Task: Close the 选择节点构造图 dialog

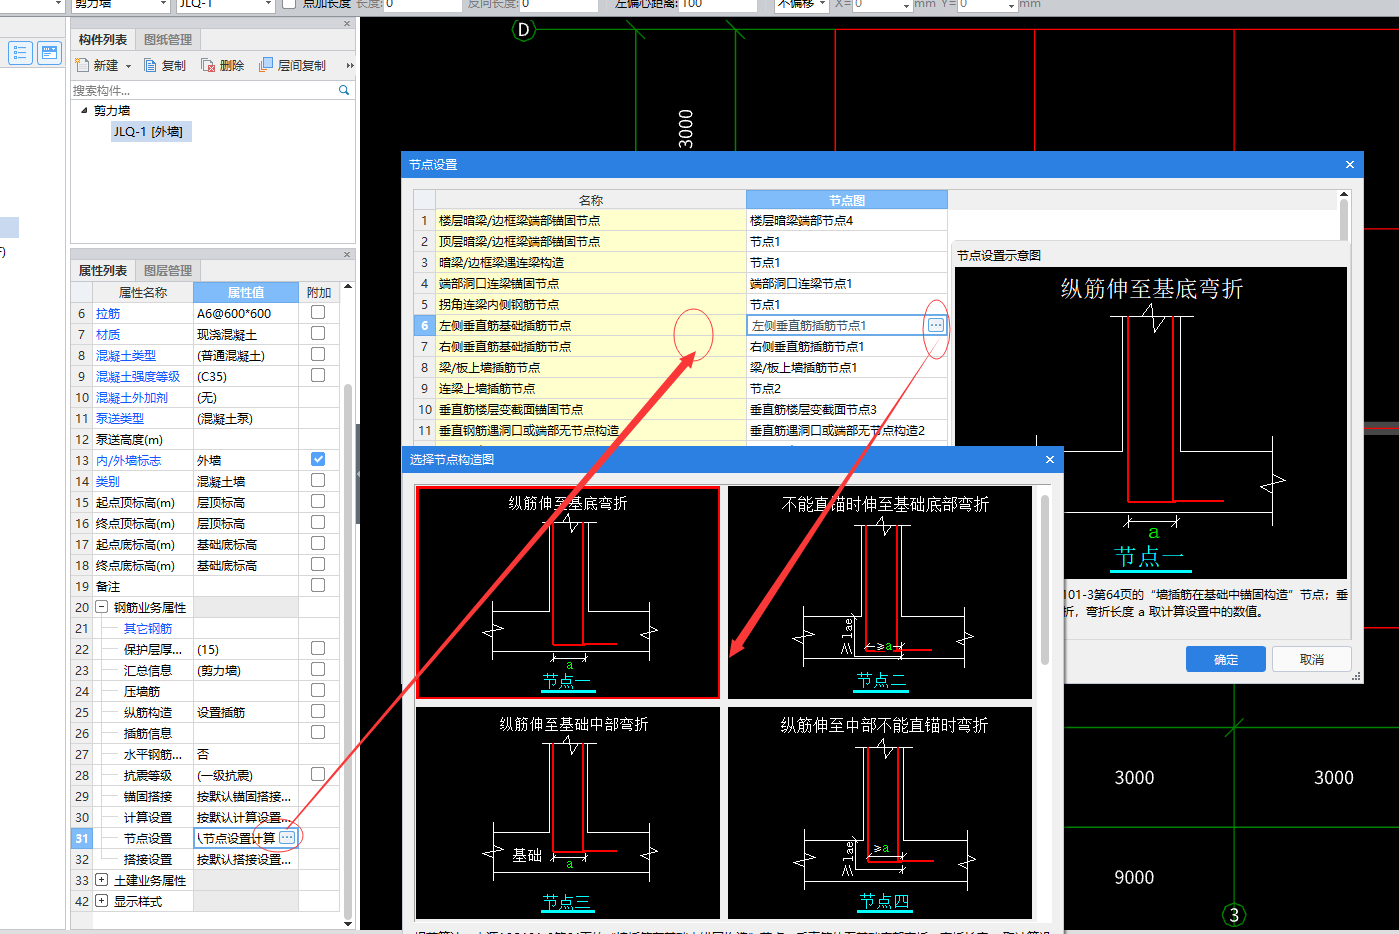Action: (x=1050, y=459)
